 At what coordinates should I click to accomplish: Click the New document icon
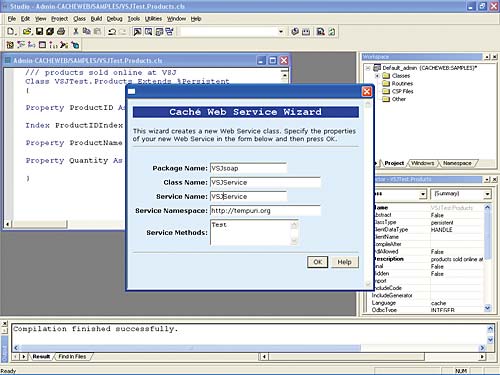(11, 32)
